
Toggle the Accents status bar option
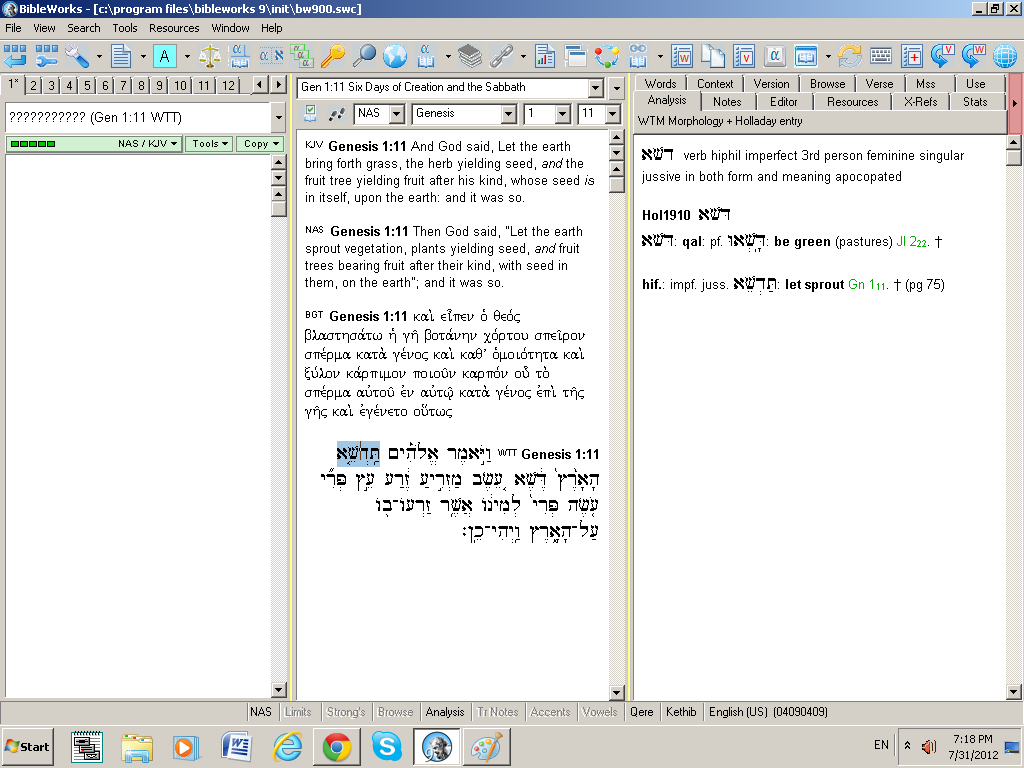click(550, 712)
